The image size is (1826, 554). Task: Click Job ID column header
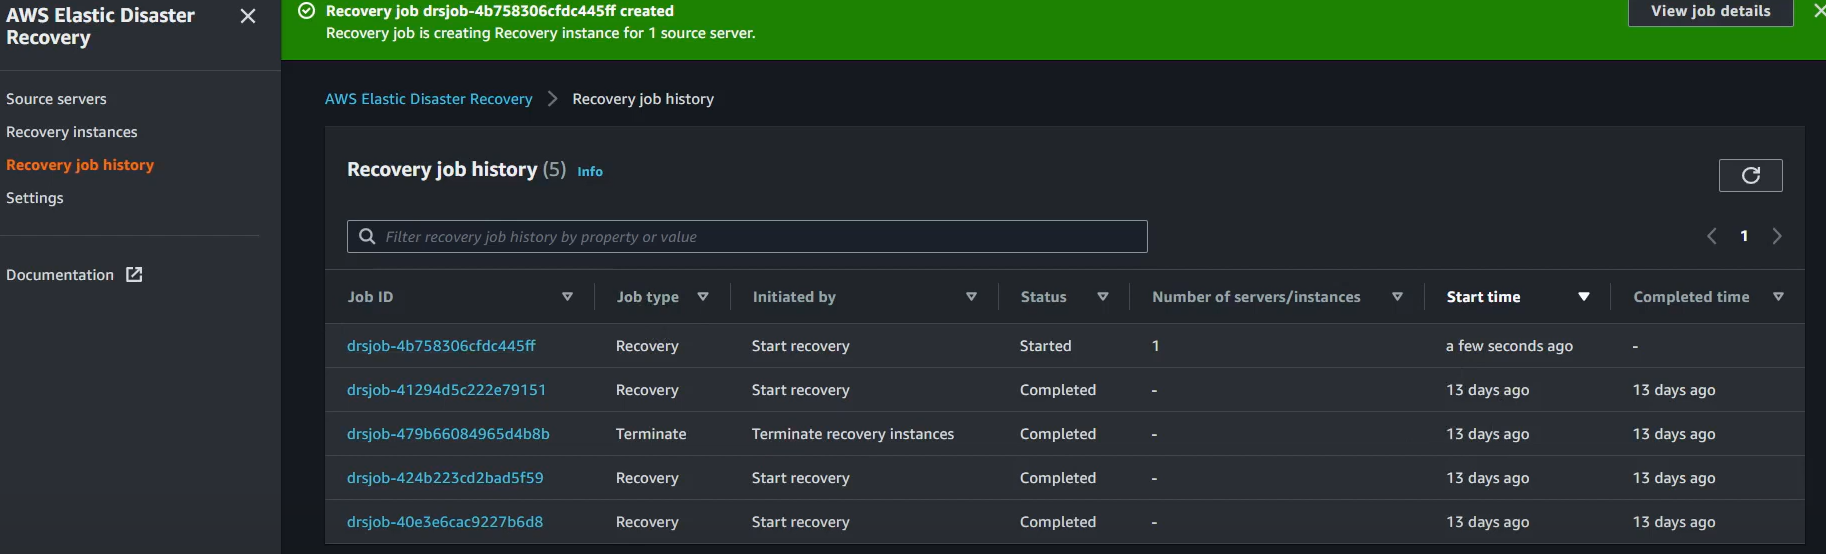370,296
